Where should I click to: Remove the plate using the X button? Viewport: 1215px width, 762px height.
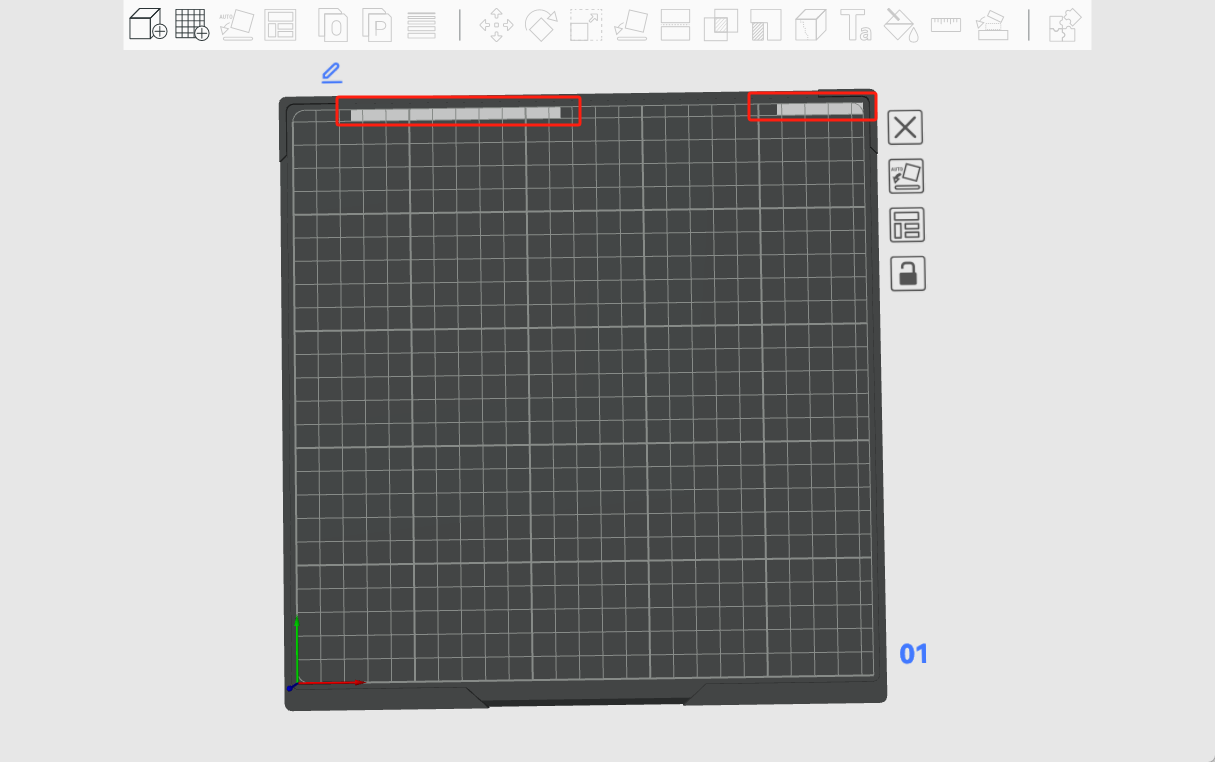[906, 128]
